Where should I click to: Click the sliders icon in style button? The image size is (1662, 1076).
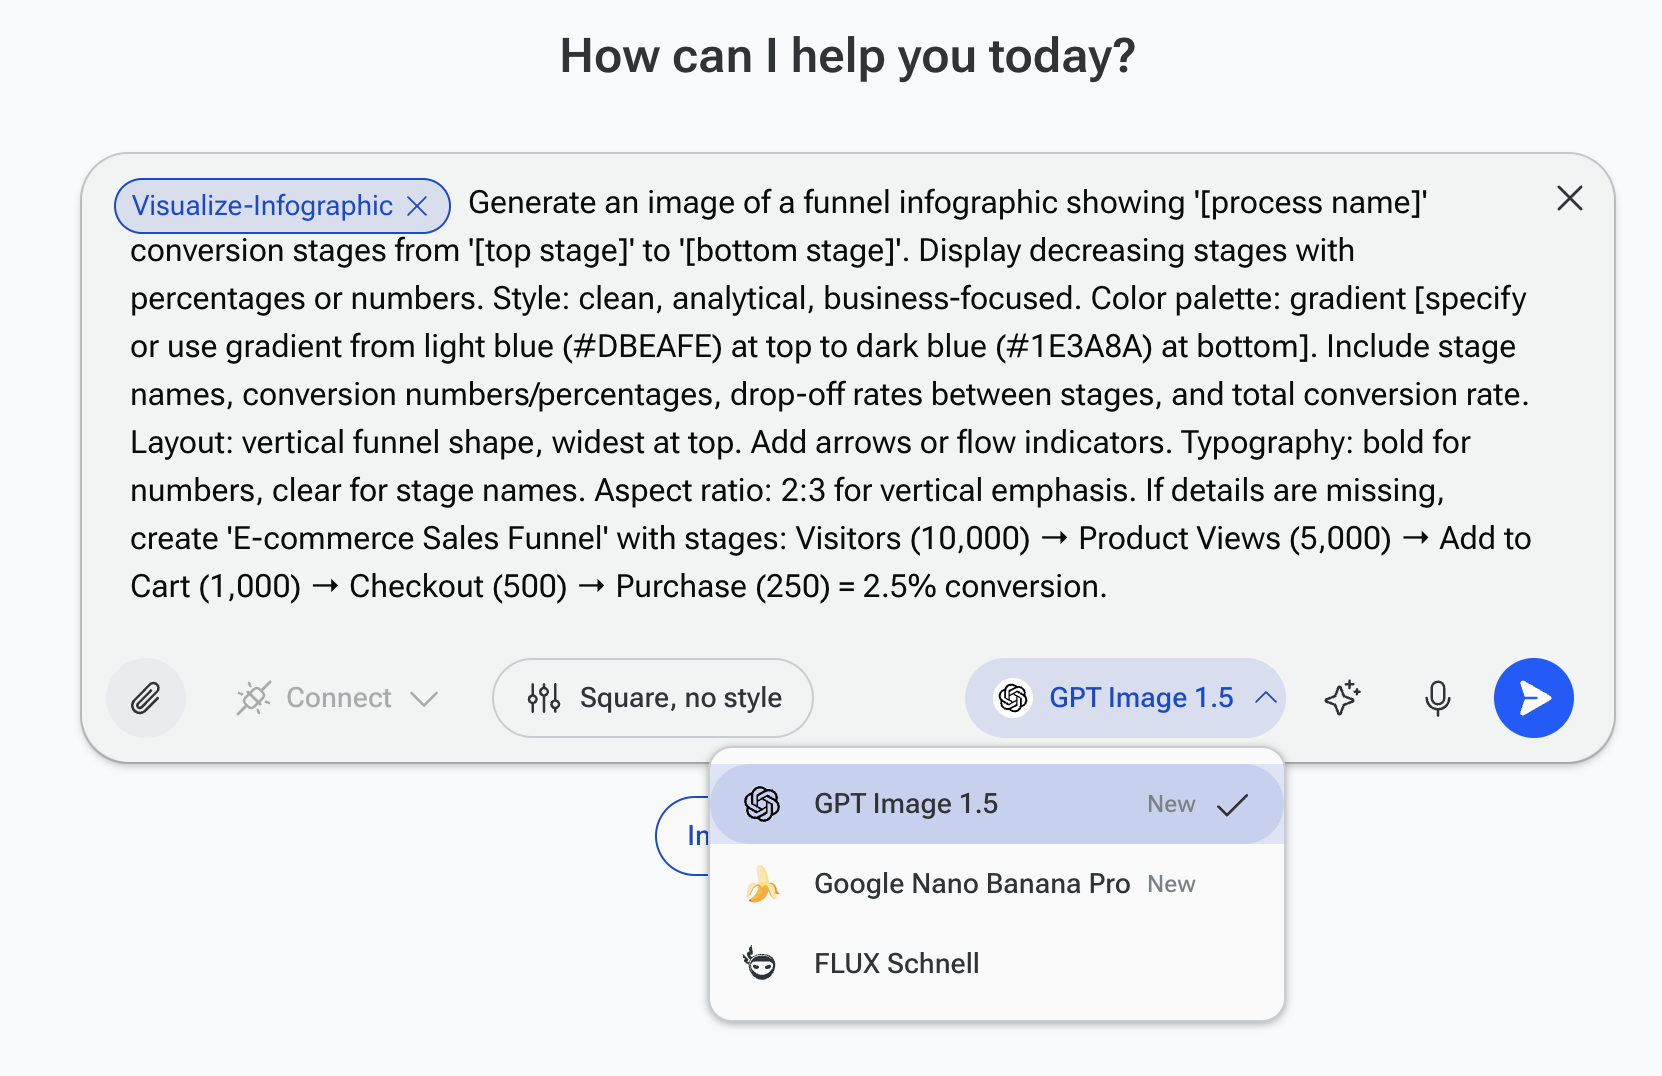pyautogui.click(x=544, y=698)
